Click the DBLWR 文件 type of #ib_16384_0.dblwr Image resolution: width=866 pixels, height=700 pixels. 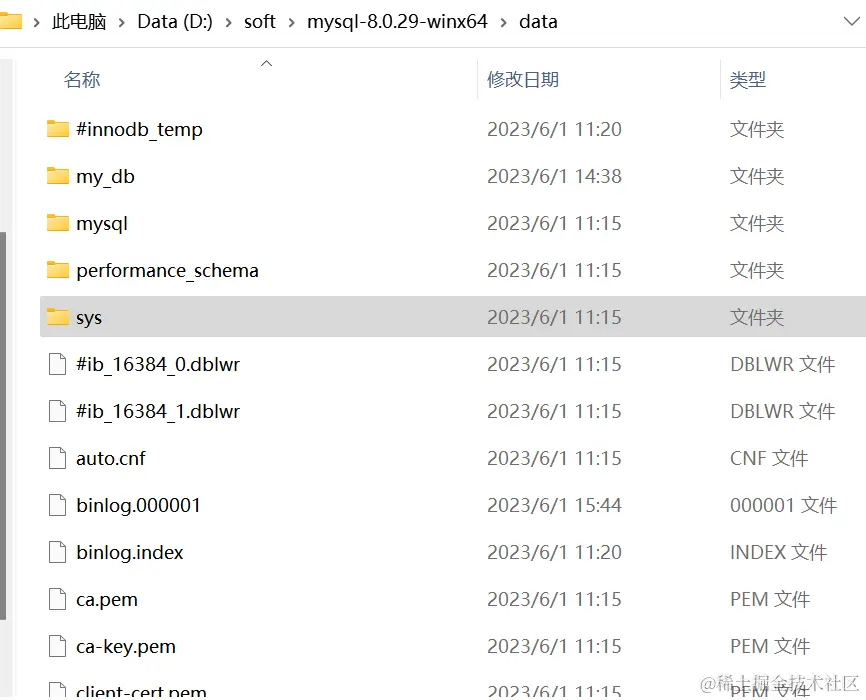click(x=783, y=364)
